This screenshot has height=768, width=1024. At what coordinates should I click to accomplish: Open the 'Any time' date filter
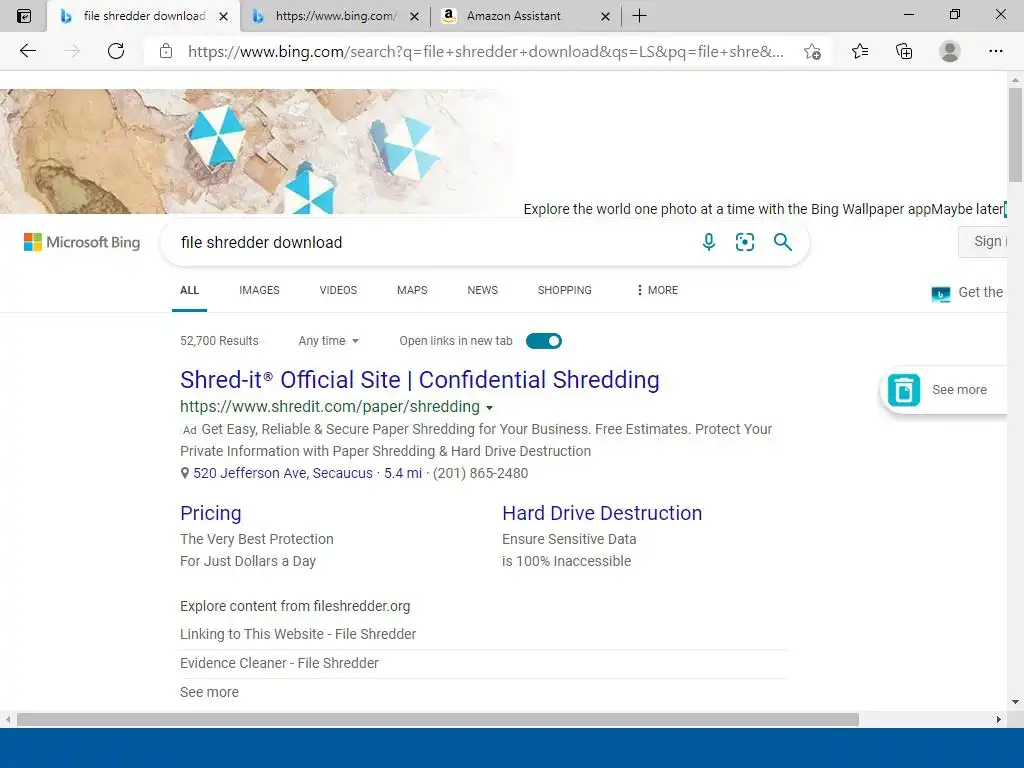pyautogui.click(x=328, y=341)
